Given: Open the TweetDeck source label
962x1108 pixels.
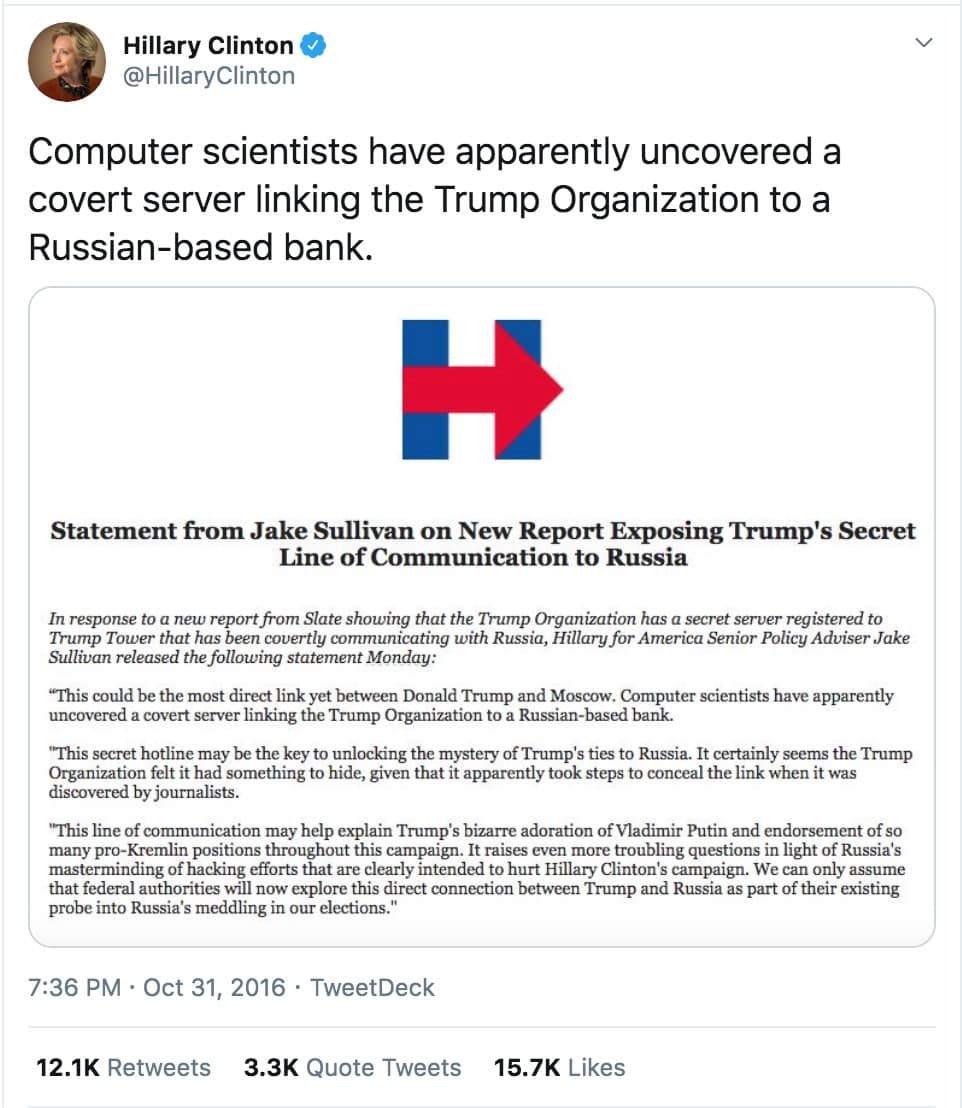Looking at the screenshot, I should coord(372,987).
